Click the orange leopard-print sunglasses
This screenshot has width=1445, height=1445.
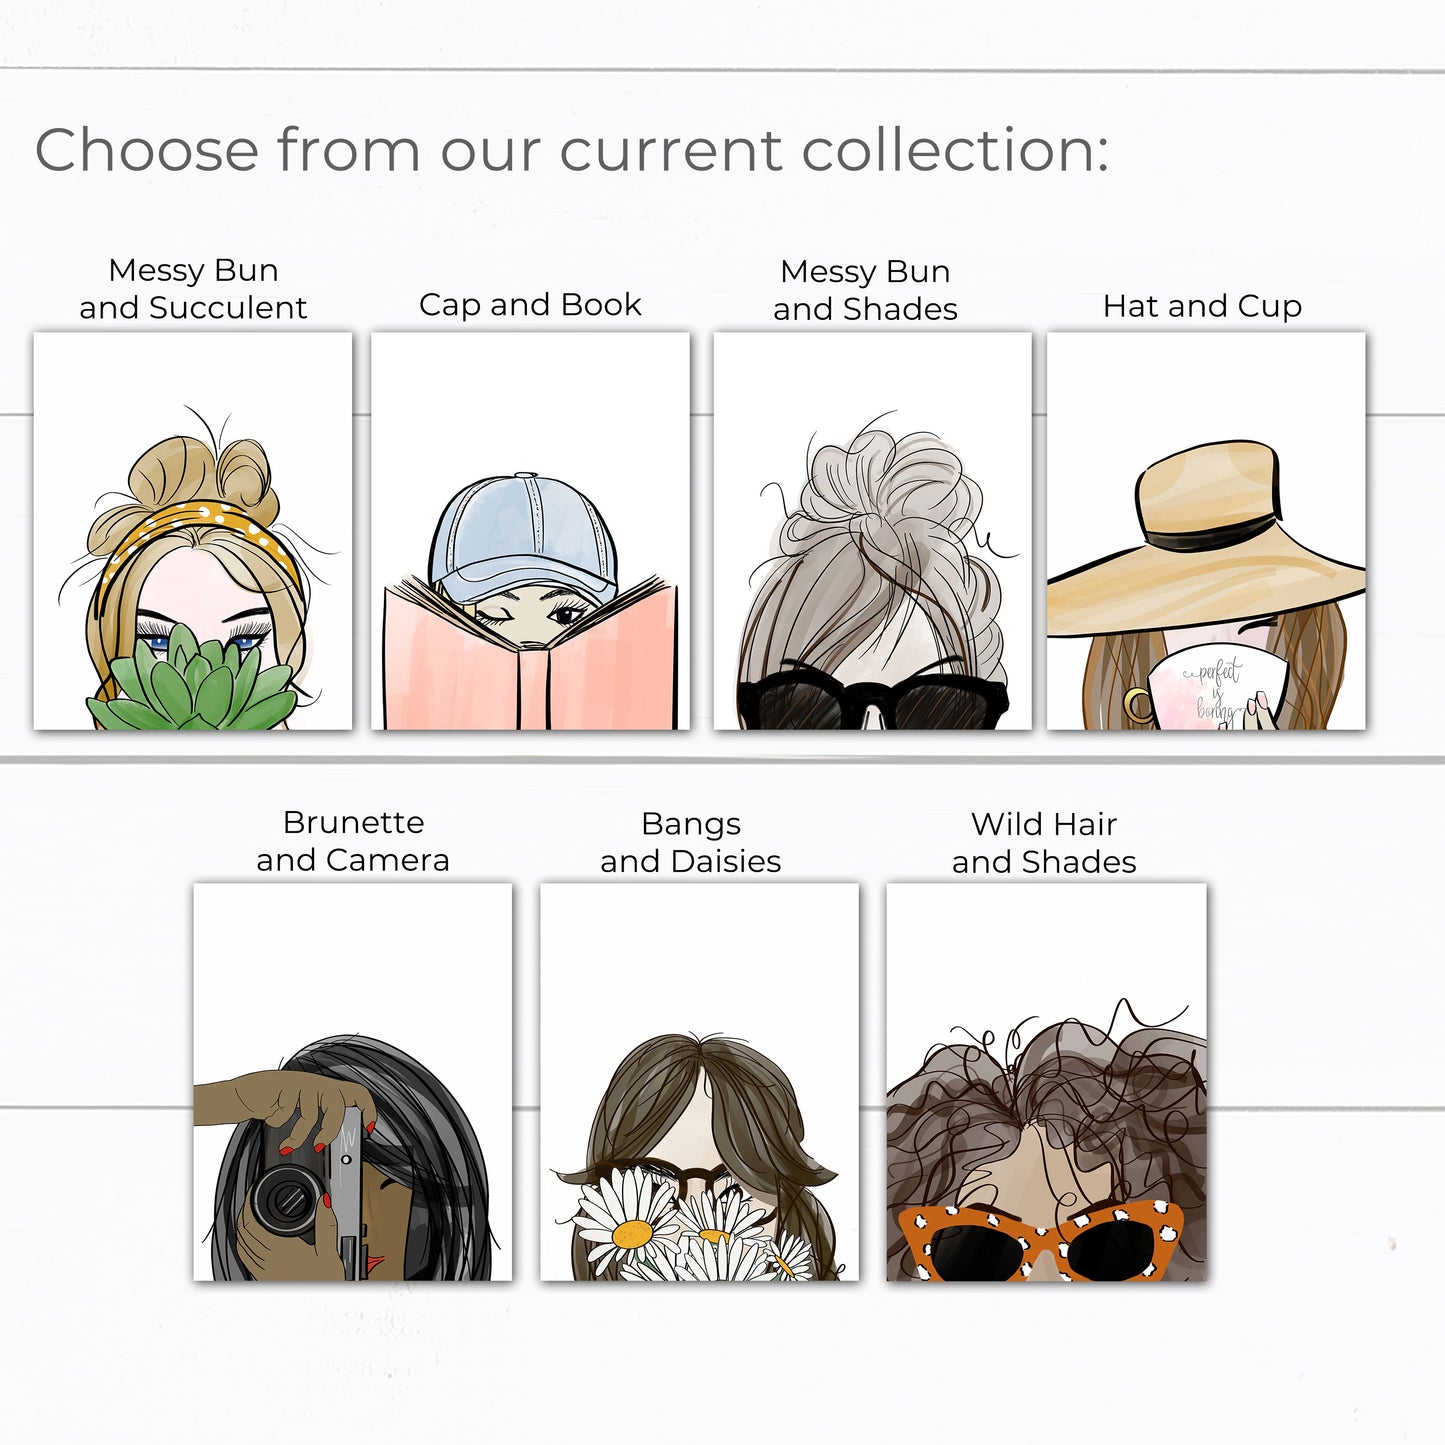tap(1040, 1241)
